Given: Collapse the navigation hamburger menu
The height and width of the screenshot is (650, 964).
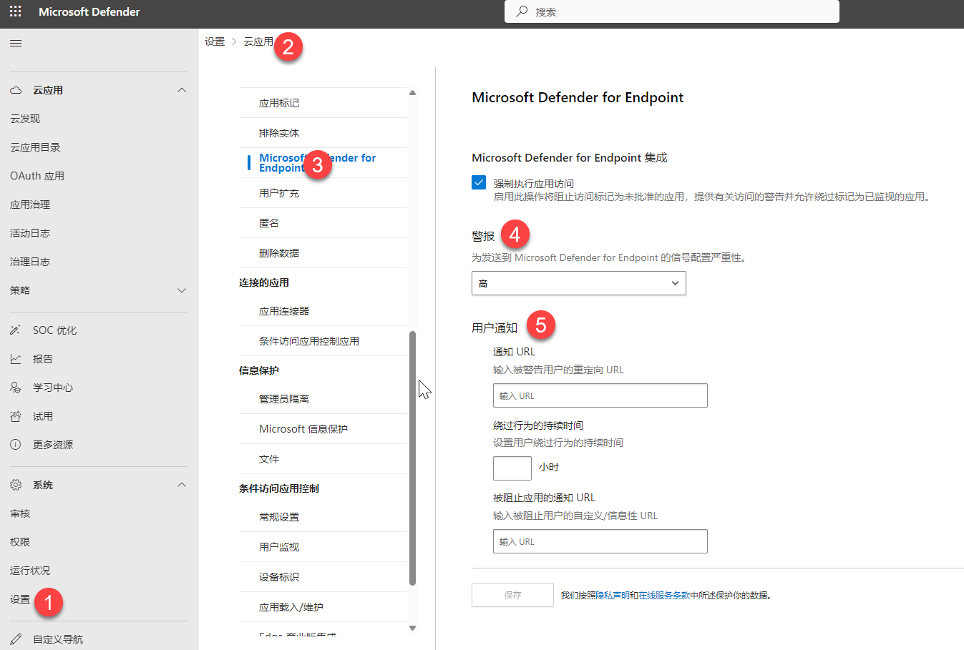Looking at the screenshot, I should click(x=16, y=43).
